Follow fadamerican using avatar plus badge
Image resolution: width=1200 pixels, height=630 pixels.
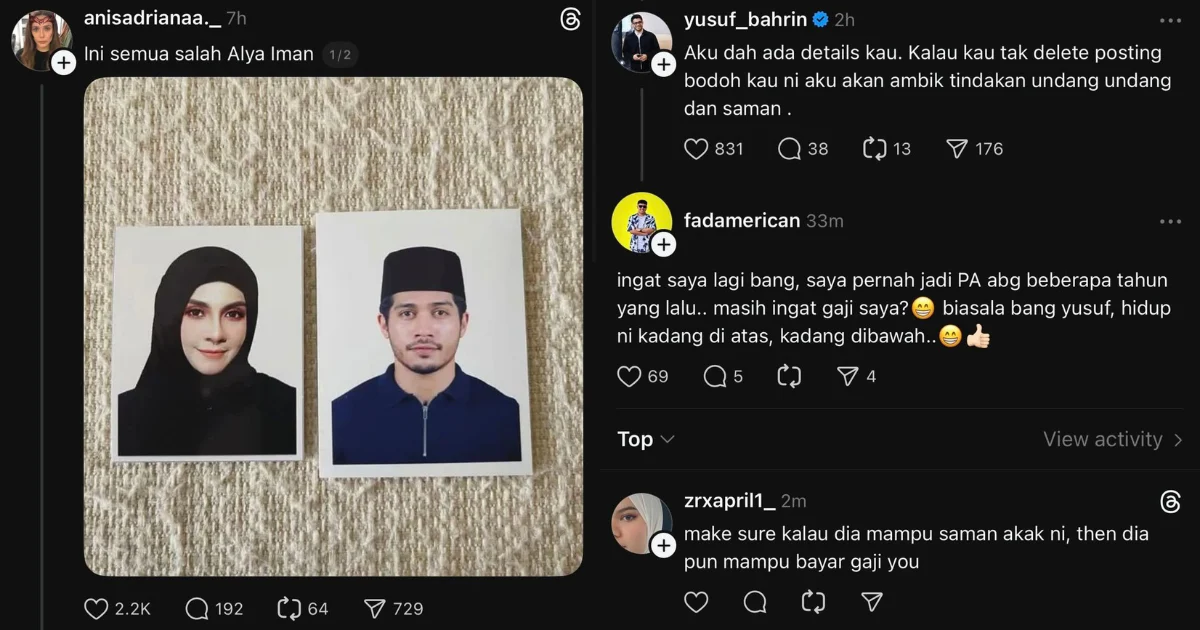click(x=663, y=244)
